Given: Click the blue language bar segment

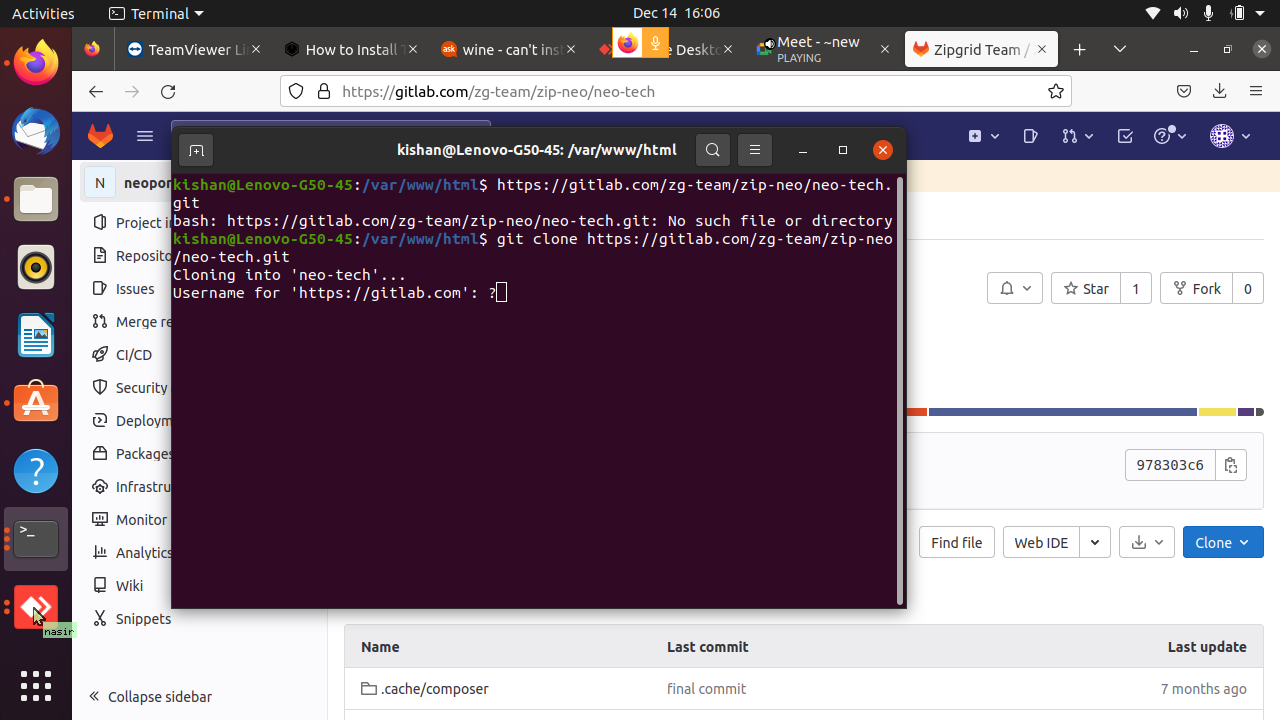Looking at the screenshot, I should pyautogui.click(x=1062, y=412).
